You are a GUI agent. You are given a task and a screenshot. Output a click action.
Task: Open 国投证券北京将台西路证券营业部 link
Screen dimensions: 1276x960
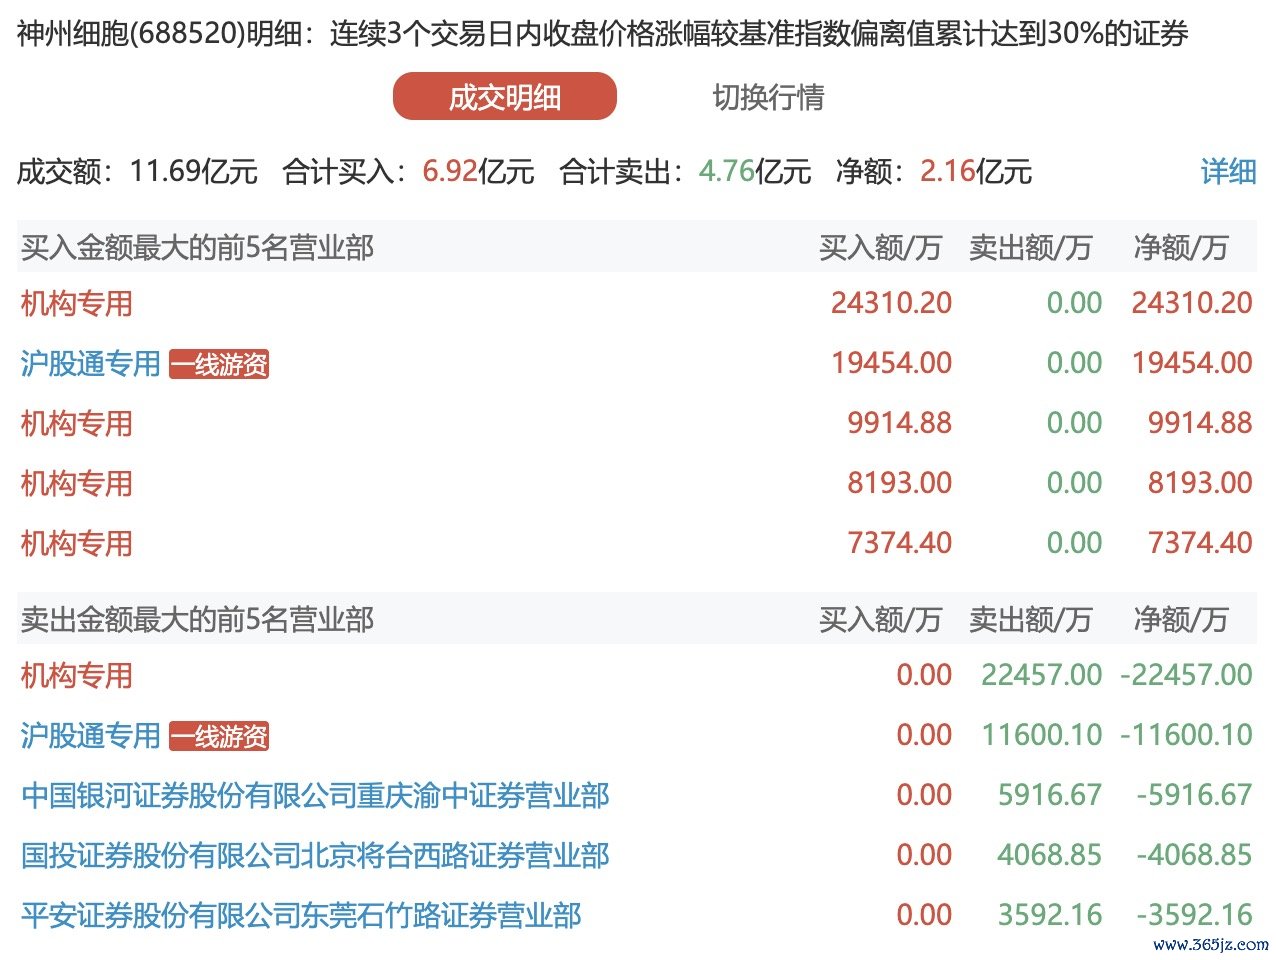coord(315,856)
